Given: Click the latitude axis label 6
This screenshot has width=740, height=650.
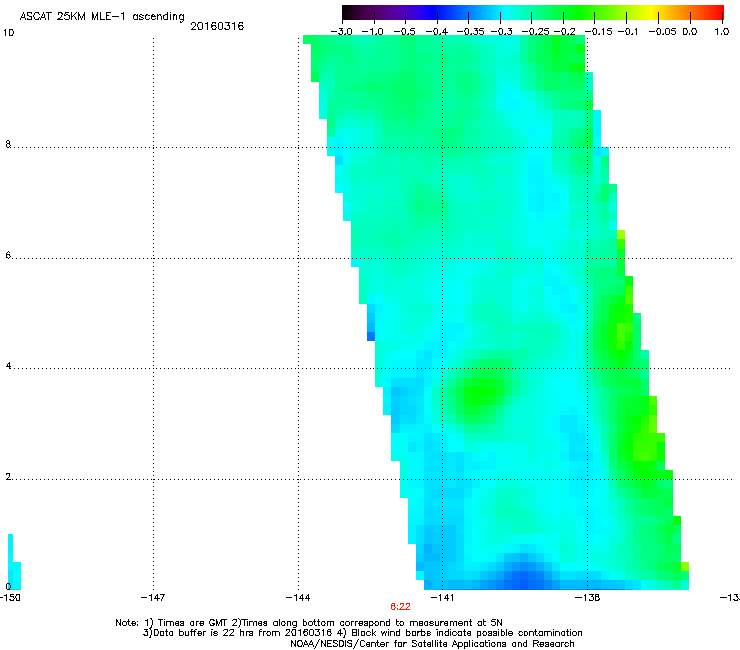Looking at the screenshot, I should [x=8, y=255].
